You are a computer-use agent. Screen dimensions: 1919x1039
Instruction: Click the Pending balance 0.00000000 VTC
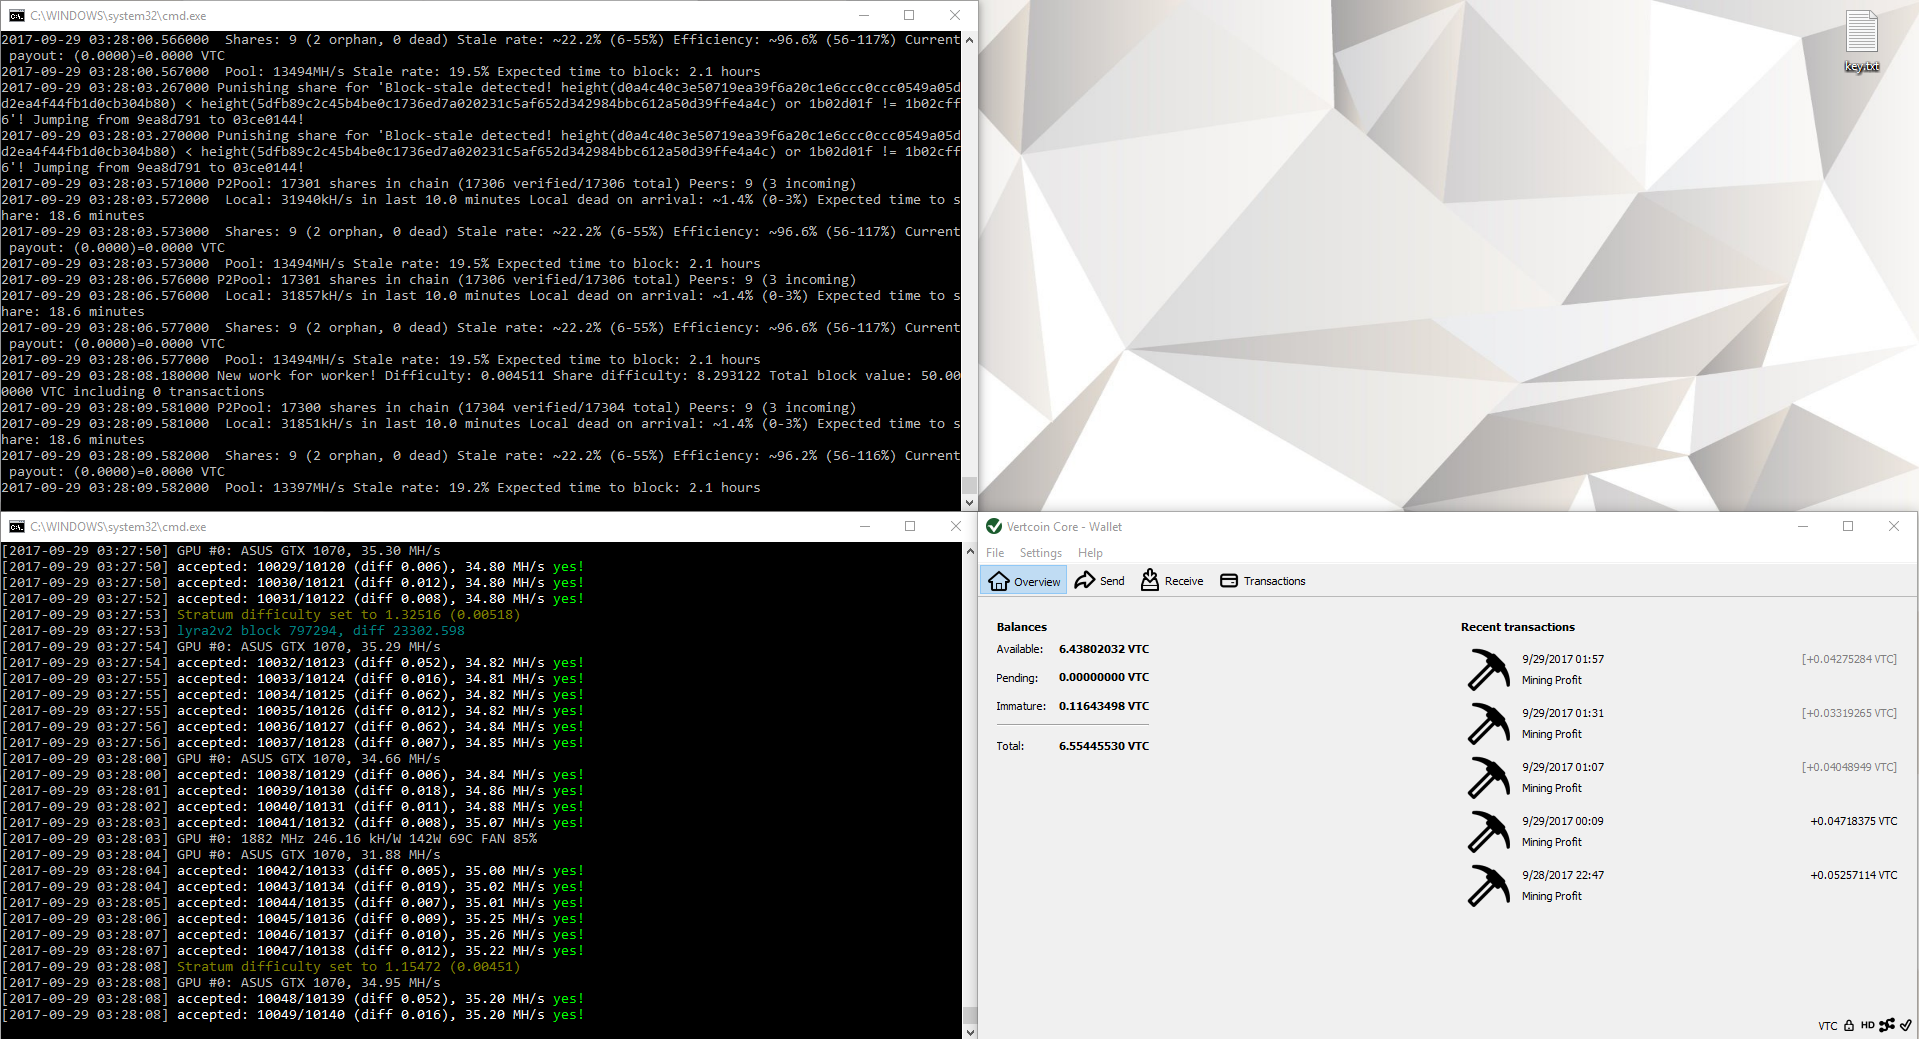tap(1103, 677)
